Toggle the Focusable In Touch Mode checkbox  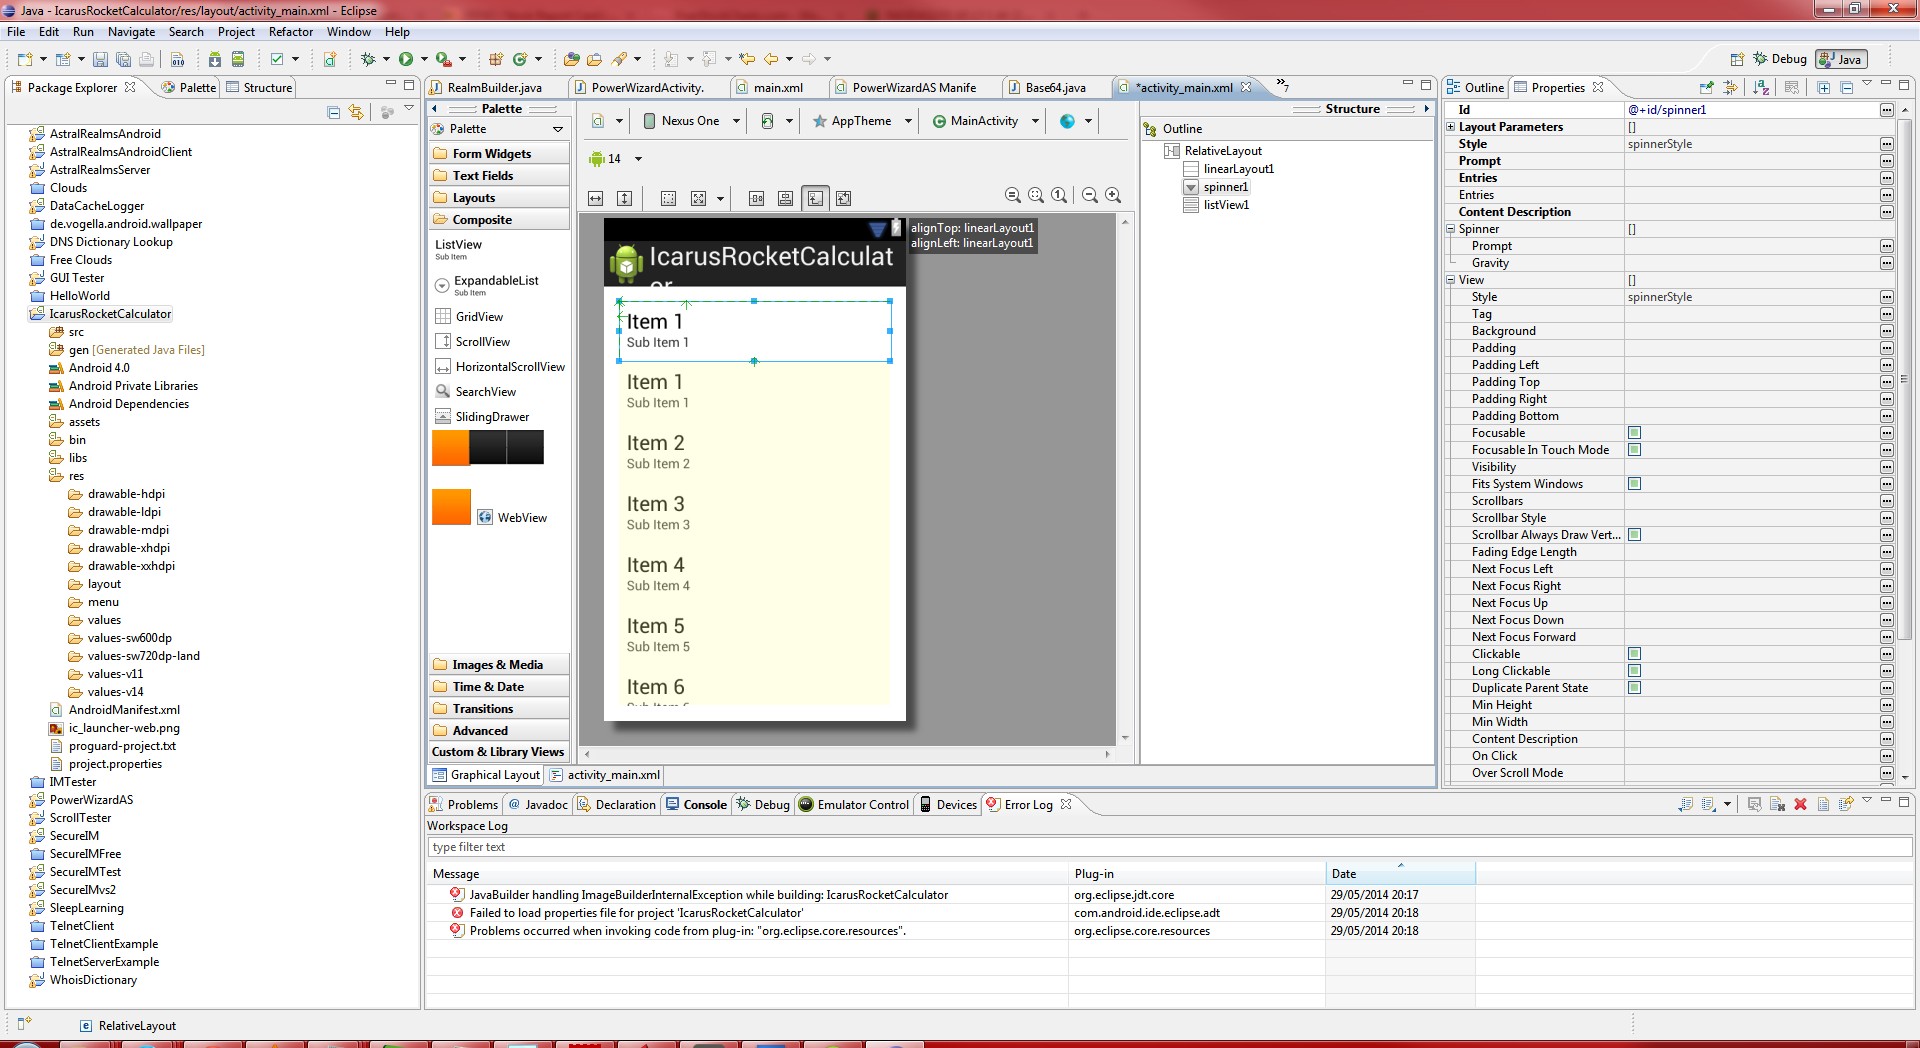(1634, 450)
